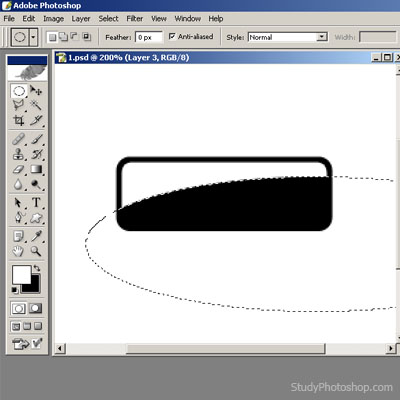Enable Subtract from Selection mode
Image resolution: width=400 pixels, height=400 pixels.
(x=74, y=37)
